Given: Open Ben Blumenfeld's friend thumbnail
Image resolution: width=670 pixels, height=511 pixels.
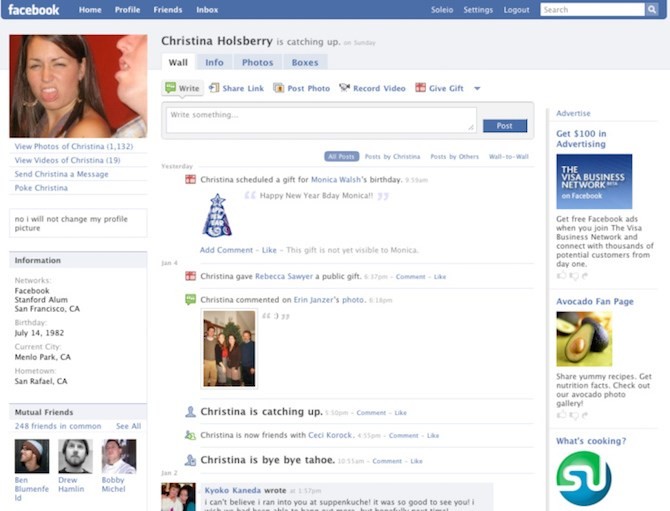Looking at the screenshot, I should [x=32, y=456].
